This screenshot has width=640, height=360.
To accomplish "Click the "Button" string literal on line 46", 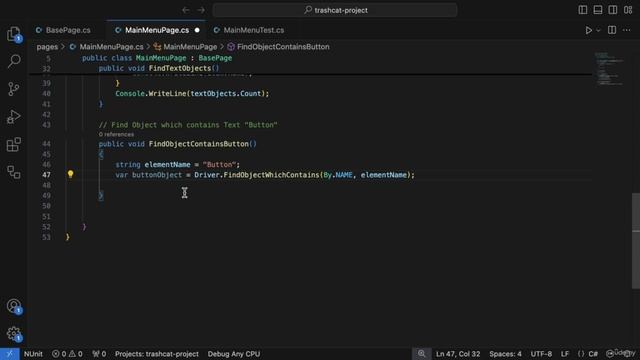I will (x=219, y=164).
